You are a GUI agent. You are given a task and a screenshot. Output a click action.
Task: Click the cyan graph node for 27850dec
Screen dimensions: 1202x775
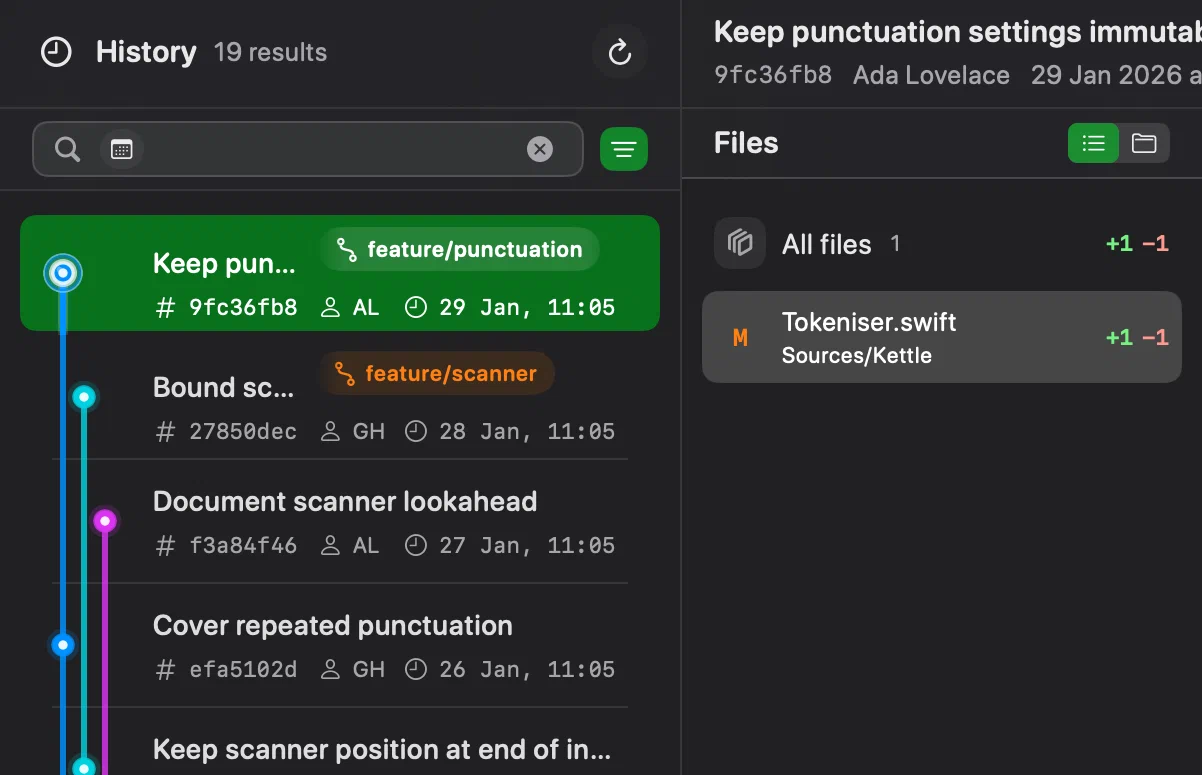(x=84, y=397)
